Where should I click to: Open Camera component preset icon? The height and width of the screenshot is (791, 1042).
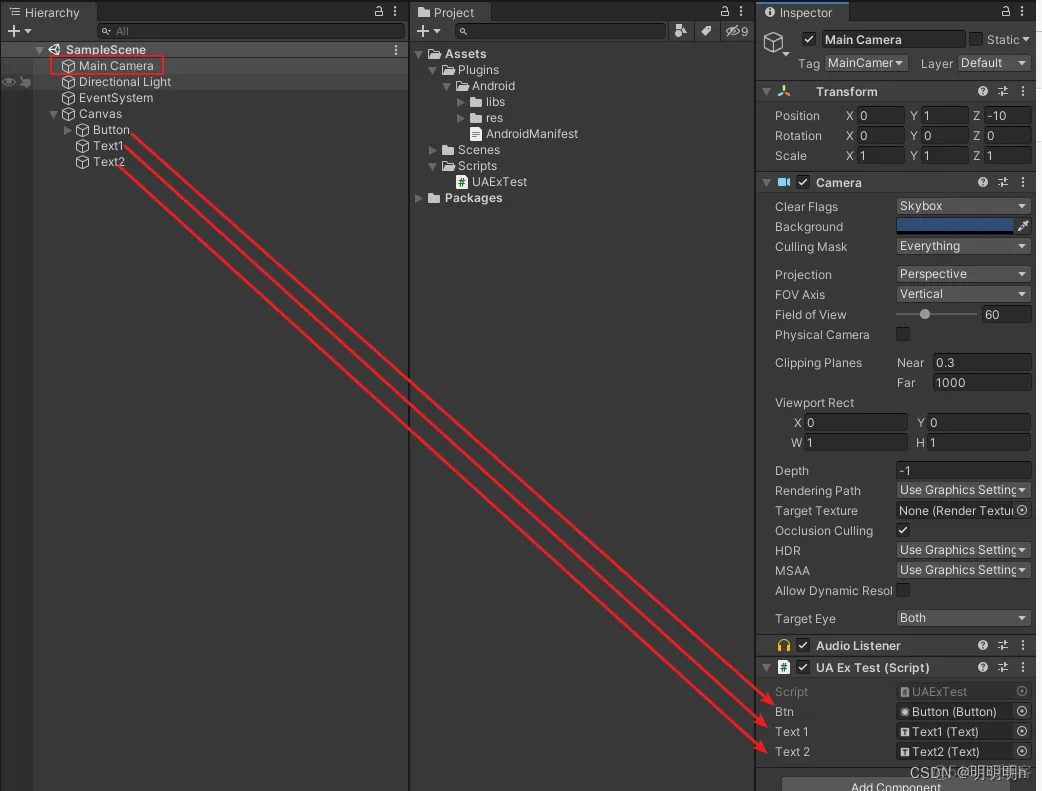click(x=1003, y=182)
